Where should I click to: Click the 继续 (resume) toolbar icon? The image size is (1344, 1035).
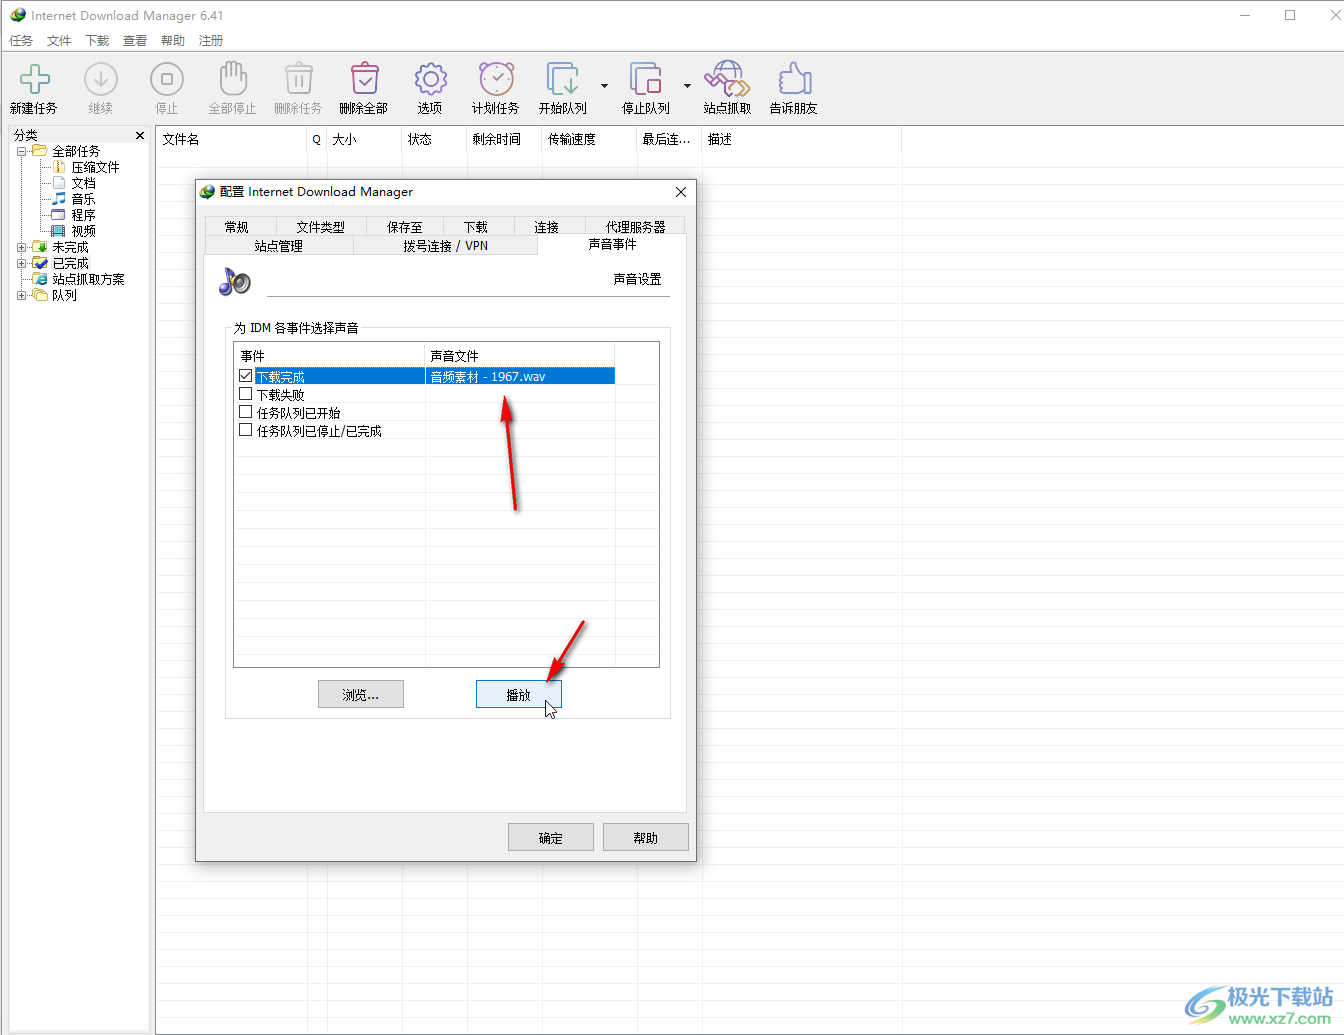click(x=100, y=79)
